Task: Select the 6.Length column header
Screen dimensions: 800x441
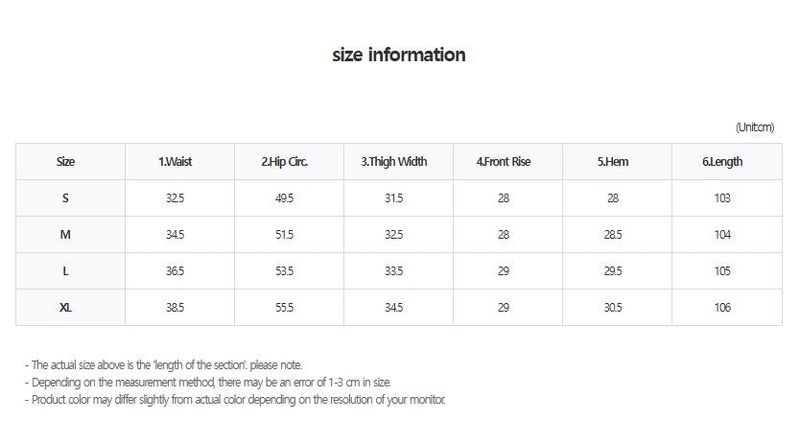Action: [722, 162]
